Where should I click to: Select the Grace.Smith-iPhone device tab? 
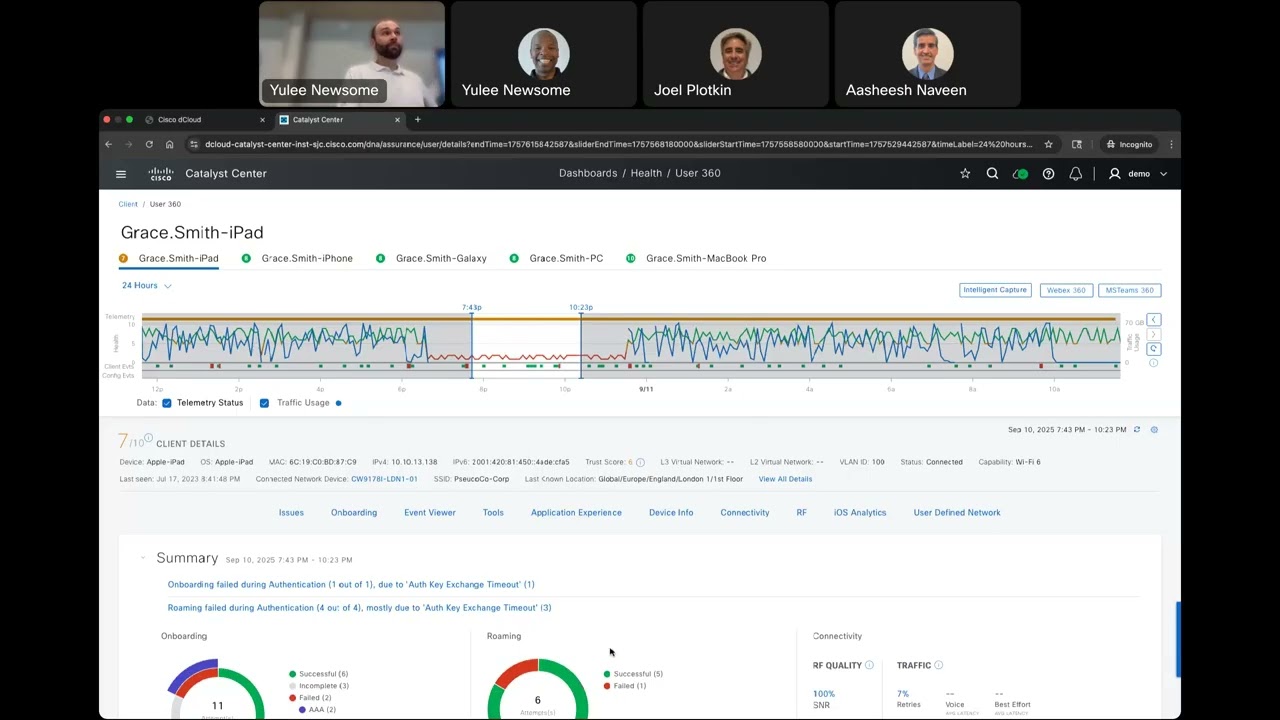pyautogui.click(x=297, y=258)
